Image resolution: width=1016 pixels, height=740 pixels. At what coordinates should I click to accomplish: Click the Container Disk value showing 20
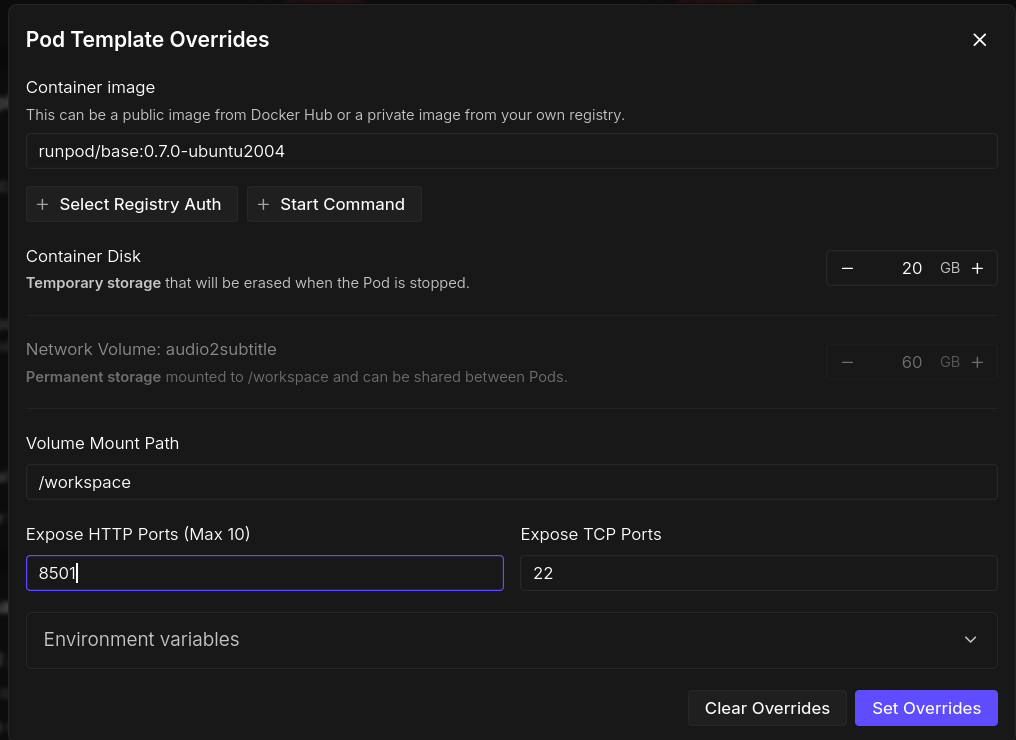[911, 268]
